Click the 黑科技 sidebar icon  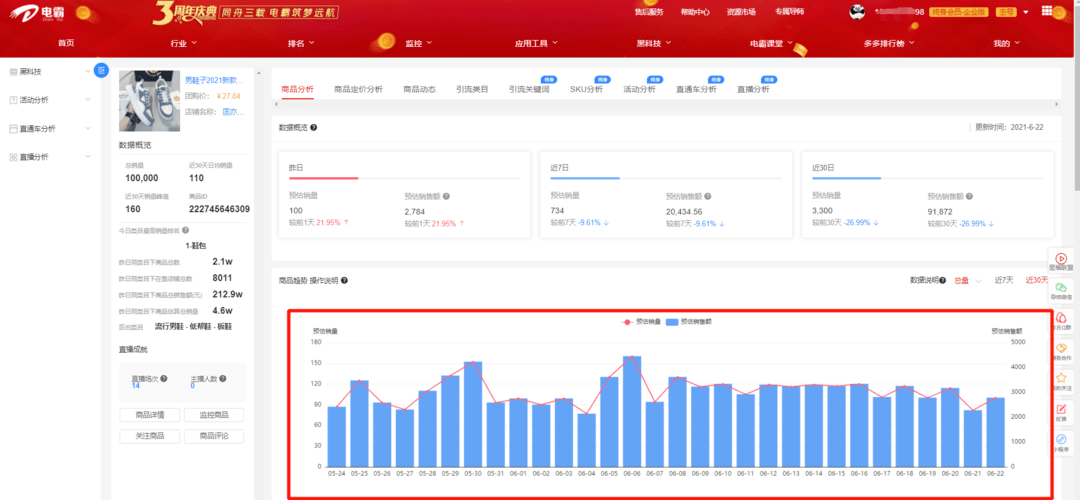tap(14, 71)
